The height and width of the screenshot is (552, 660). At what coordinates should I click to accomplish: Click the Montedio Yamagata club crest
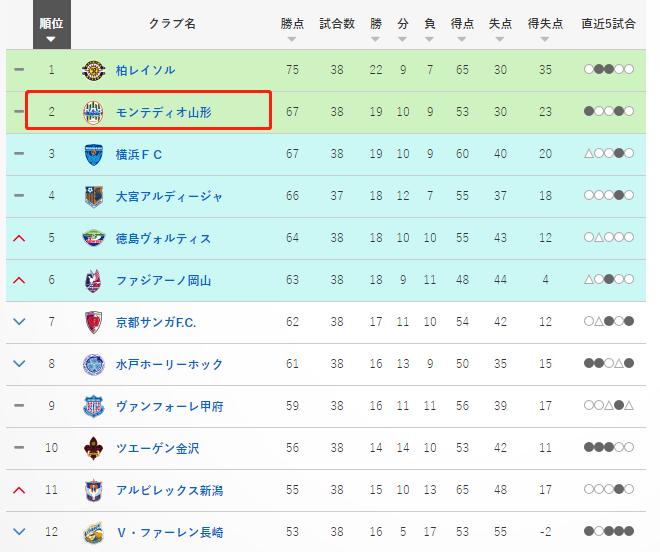[93, 112]
